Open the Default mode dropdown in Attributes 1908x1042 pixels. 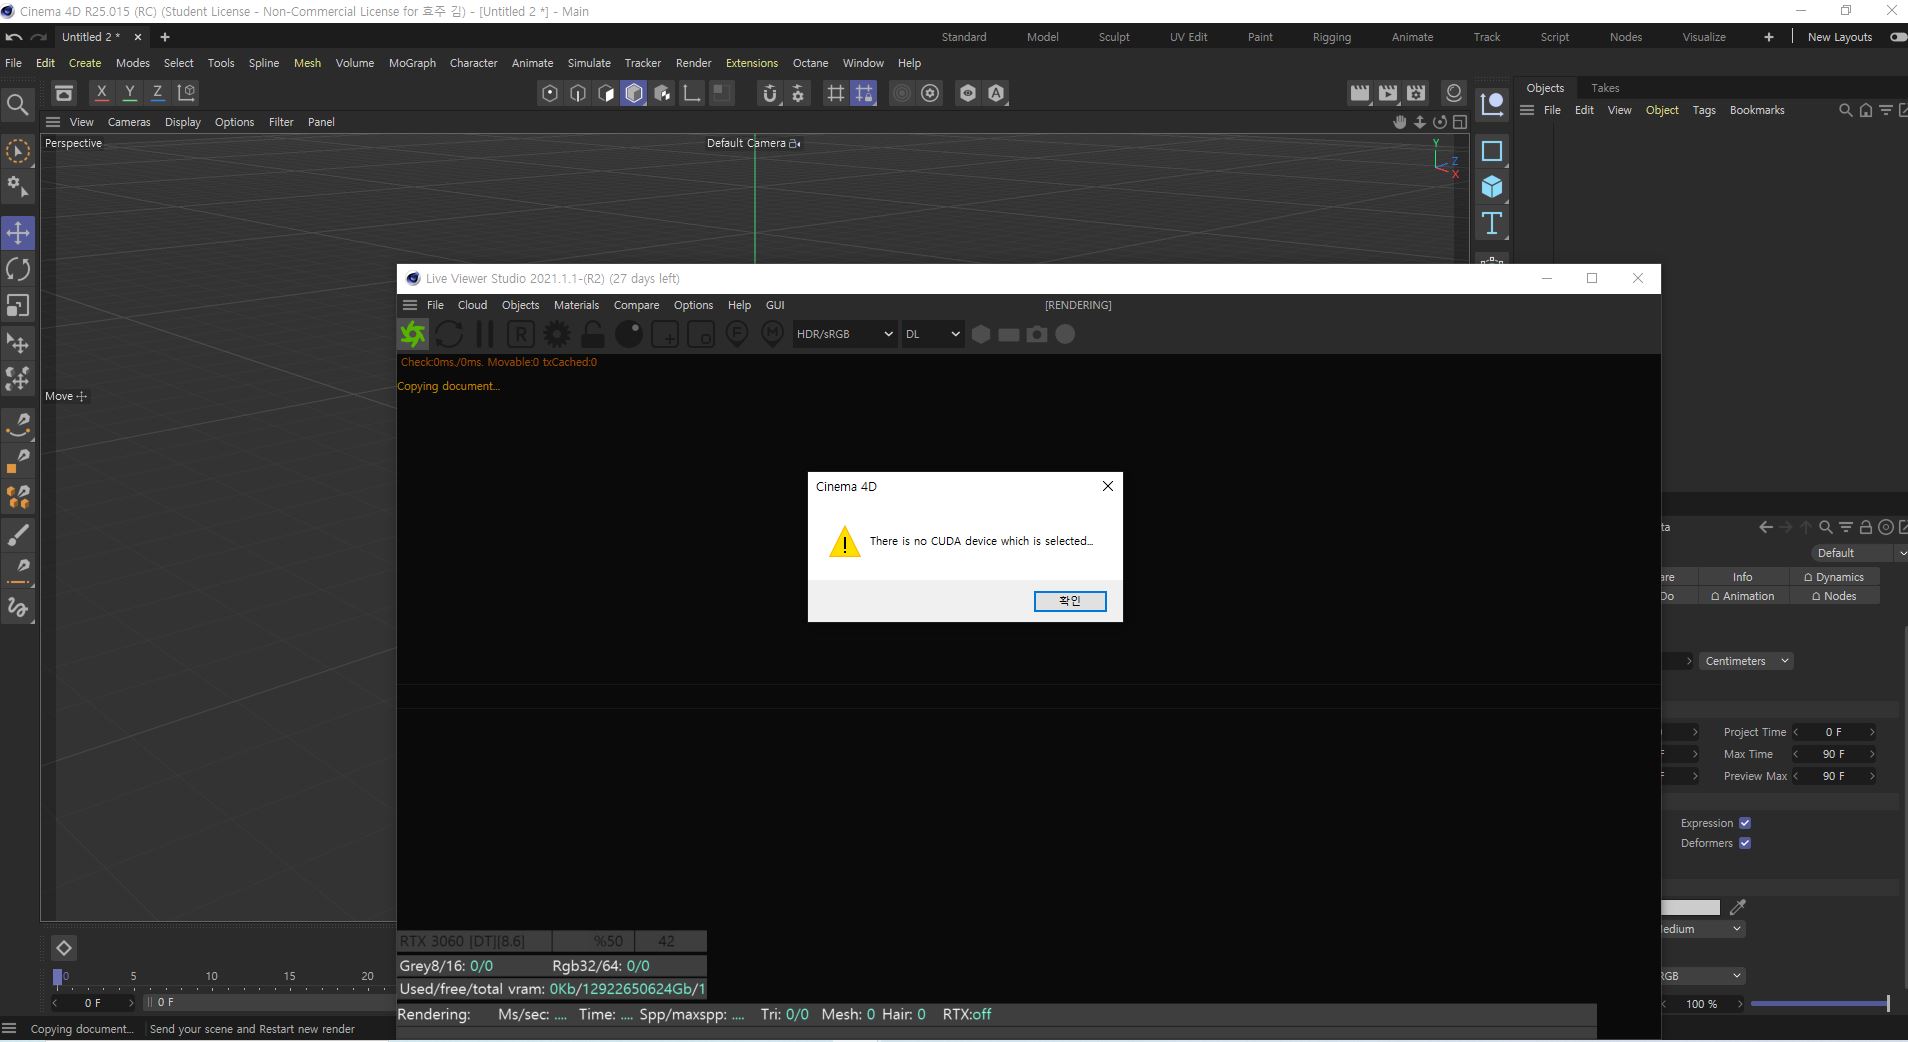(x=1858, y=553)
